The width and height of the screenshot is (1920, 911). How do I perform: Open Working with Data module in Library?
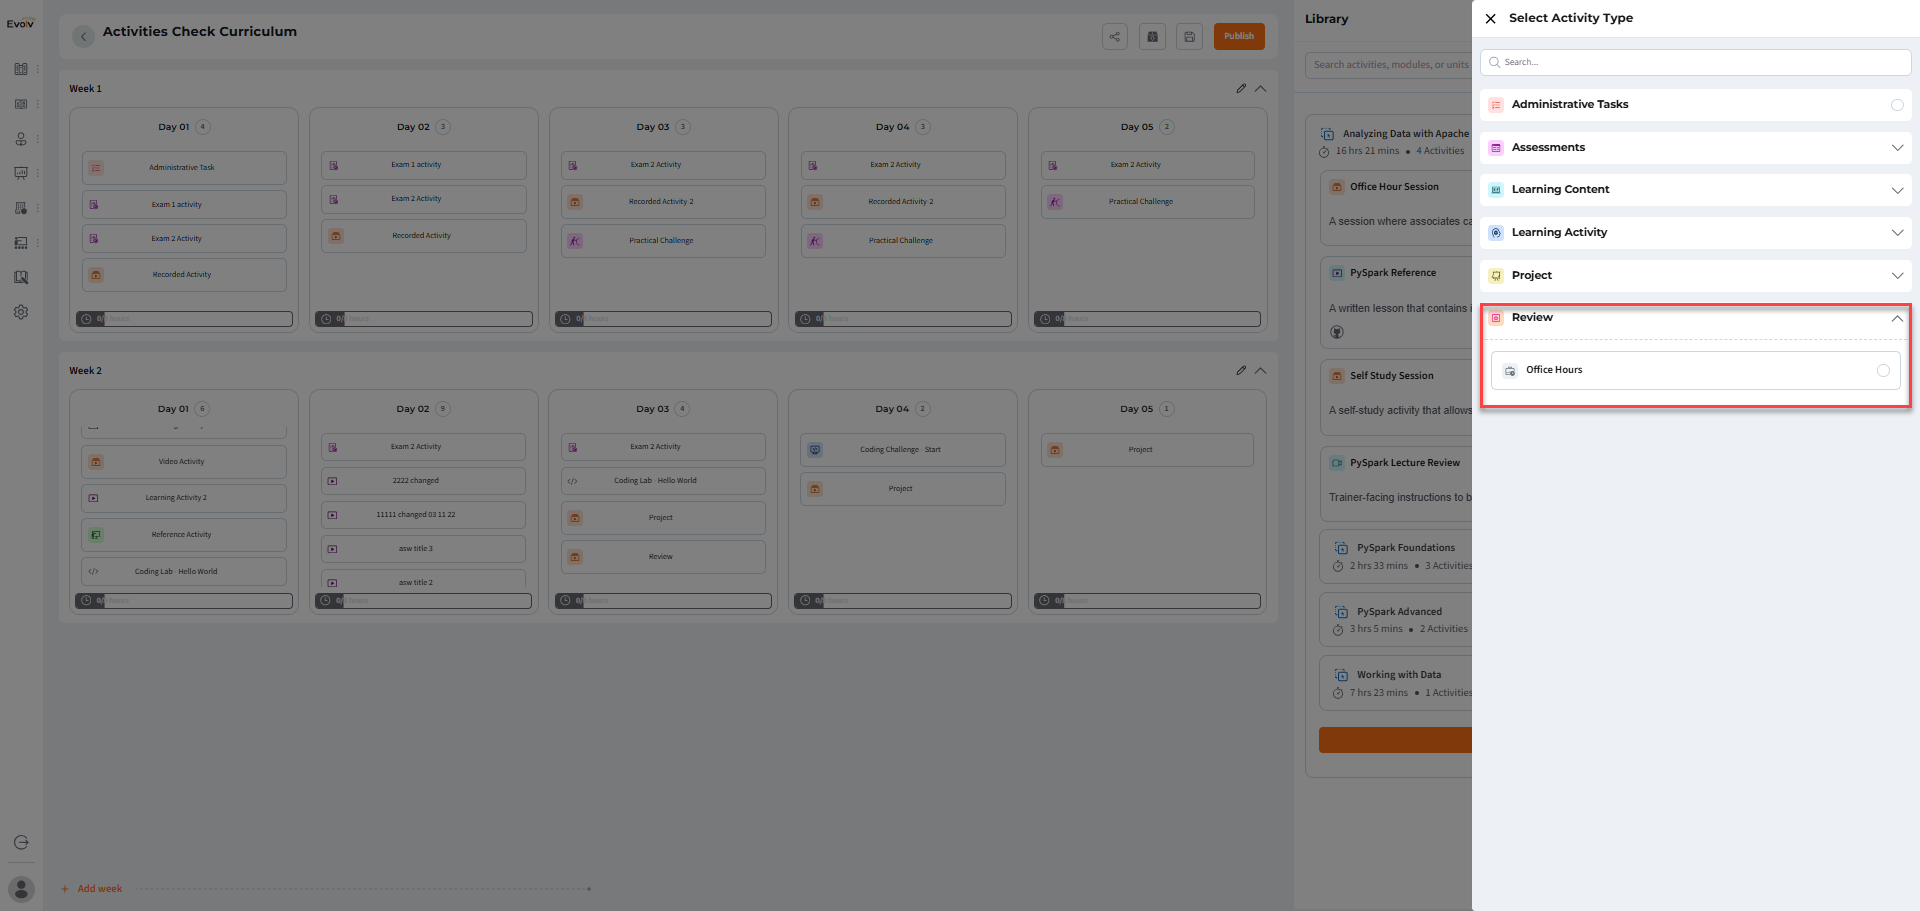[x=1397, y=684]
